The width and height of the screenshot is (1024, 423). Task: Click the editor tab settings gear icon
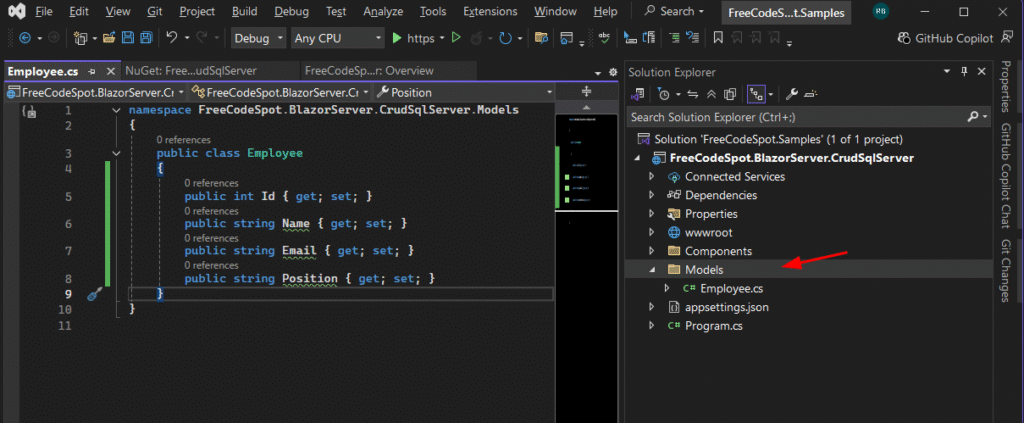(613, 72)
